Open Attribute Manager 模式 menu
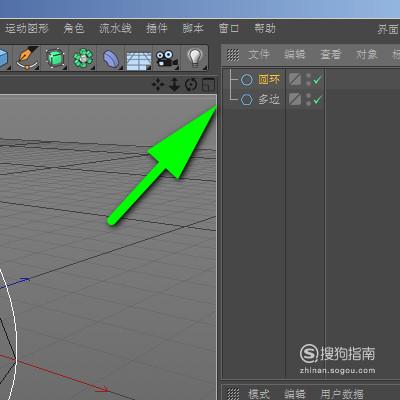Screen dimensions: 400x400 [259, 394]
